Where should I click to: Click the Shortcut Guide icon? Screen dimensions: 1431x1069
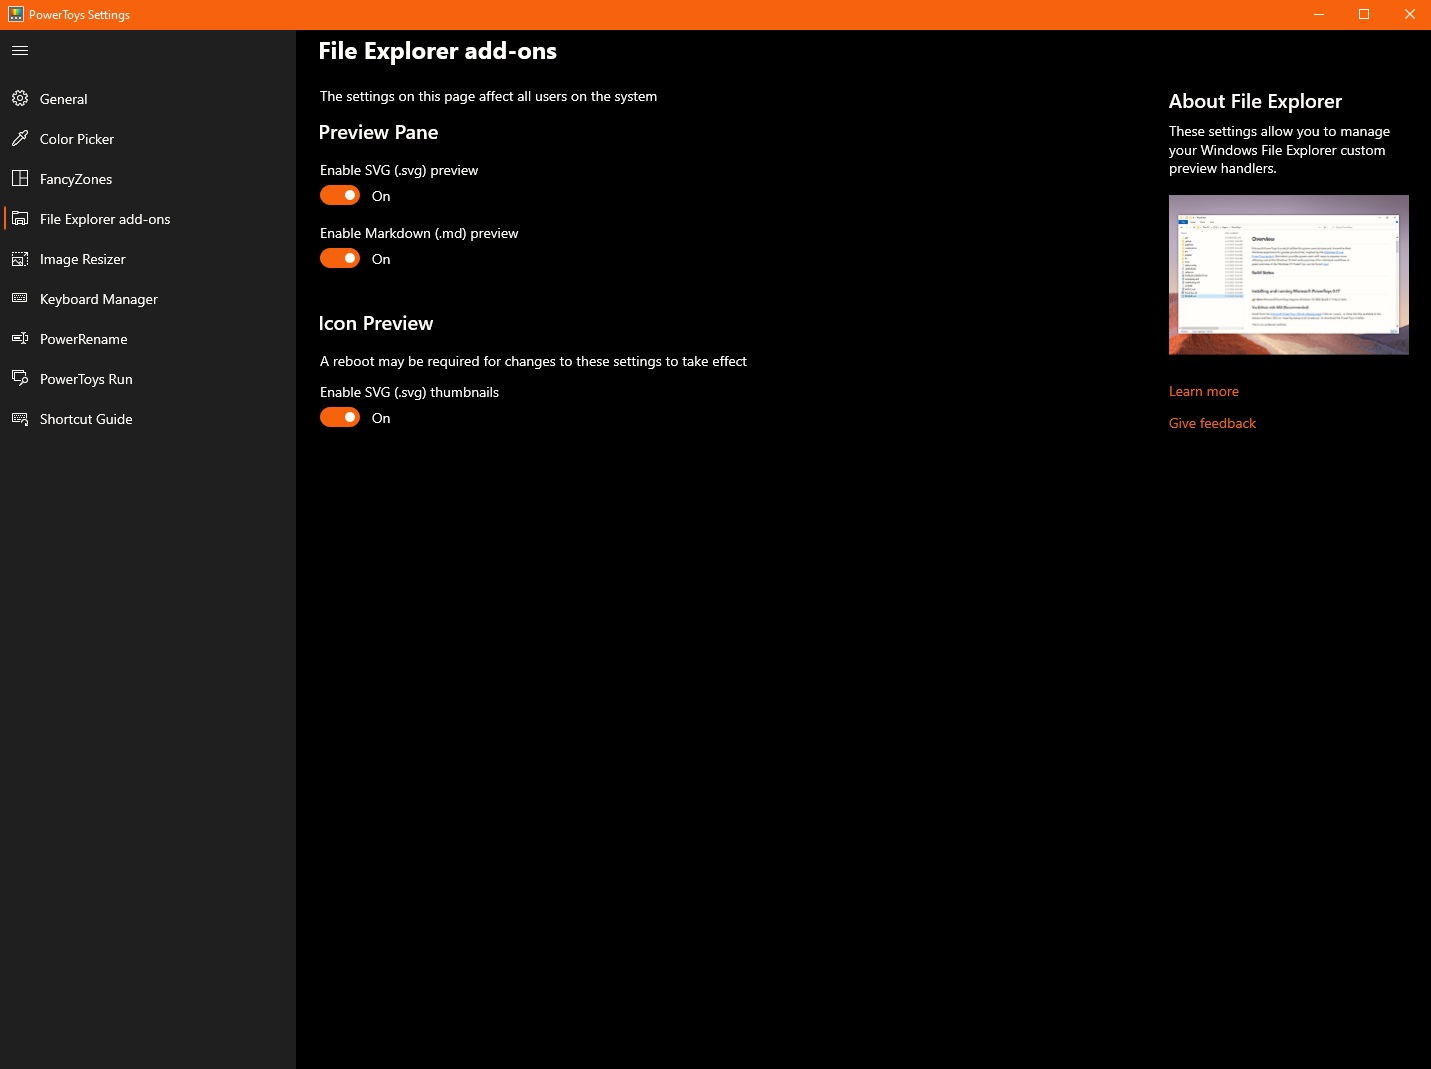pyautogui.click(x=20, y=418)
